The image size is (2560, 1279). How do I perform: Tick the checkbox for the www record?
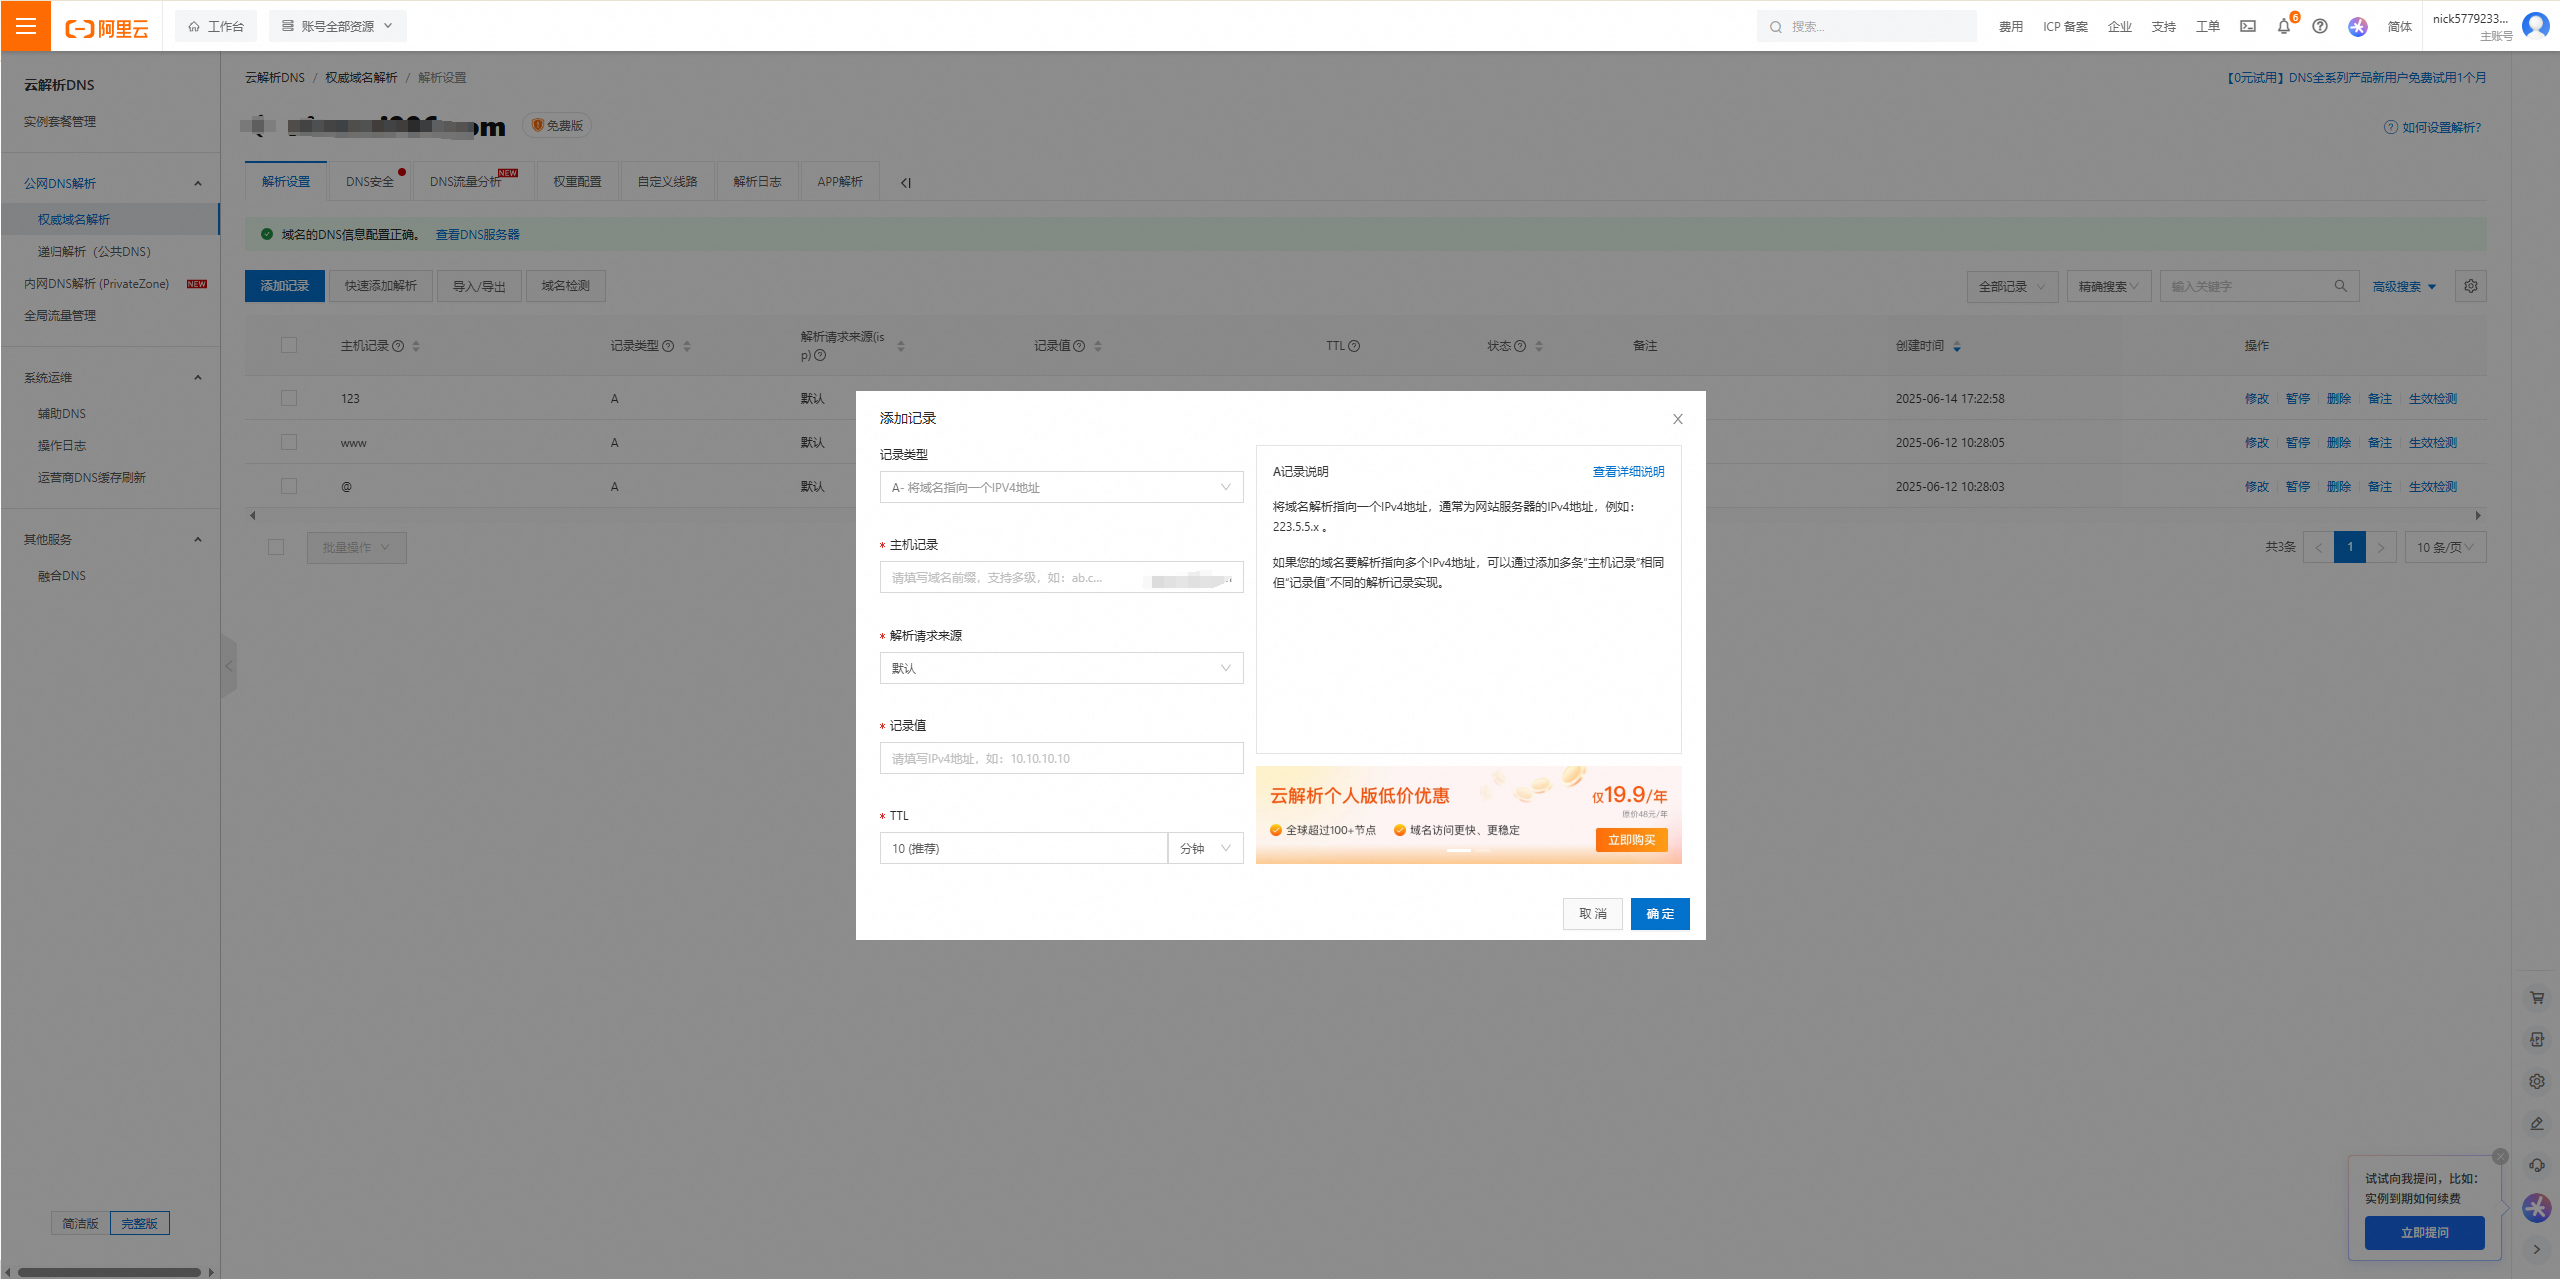289,442
